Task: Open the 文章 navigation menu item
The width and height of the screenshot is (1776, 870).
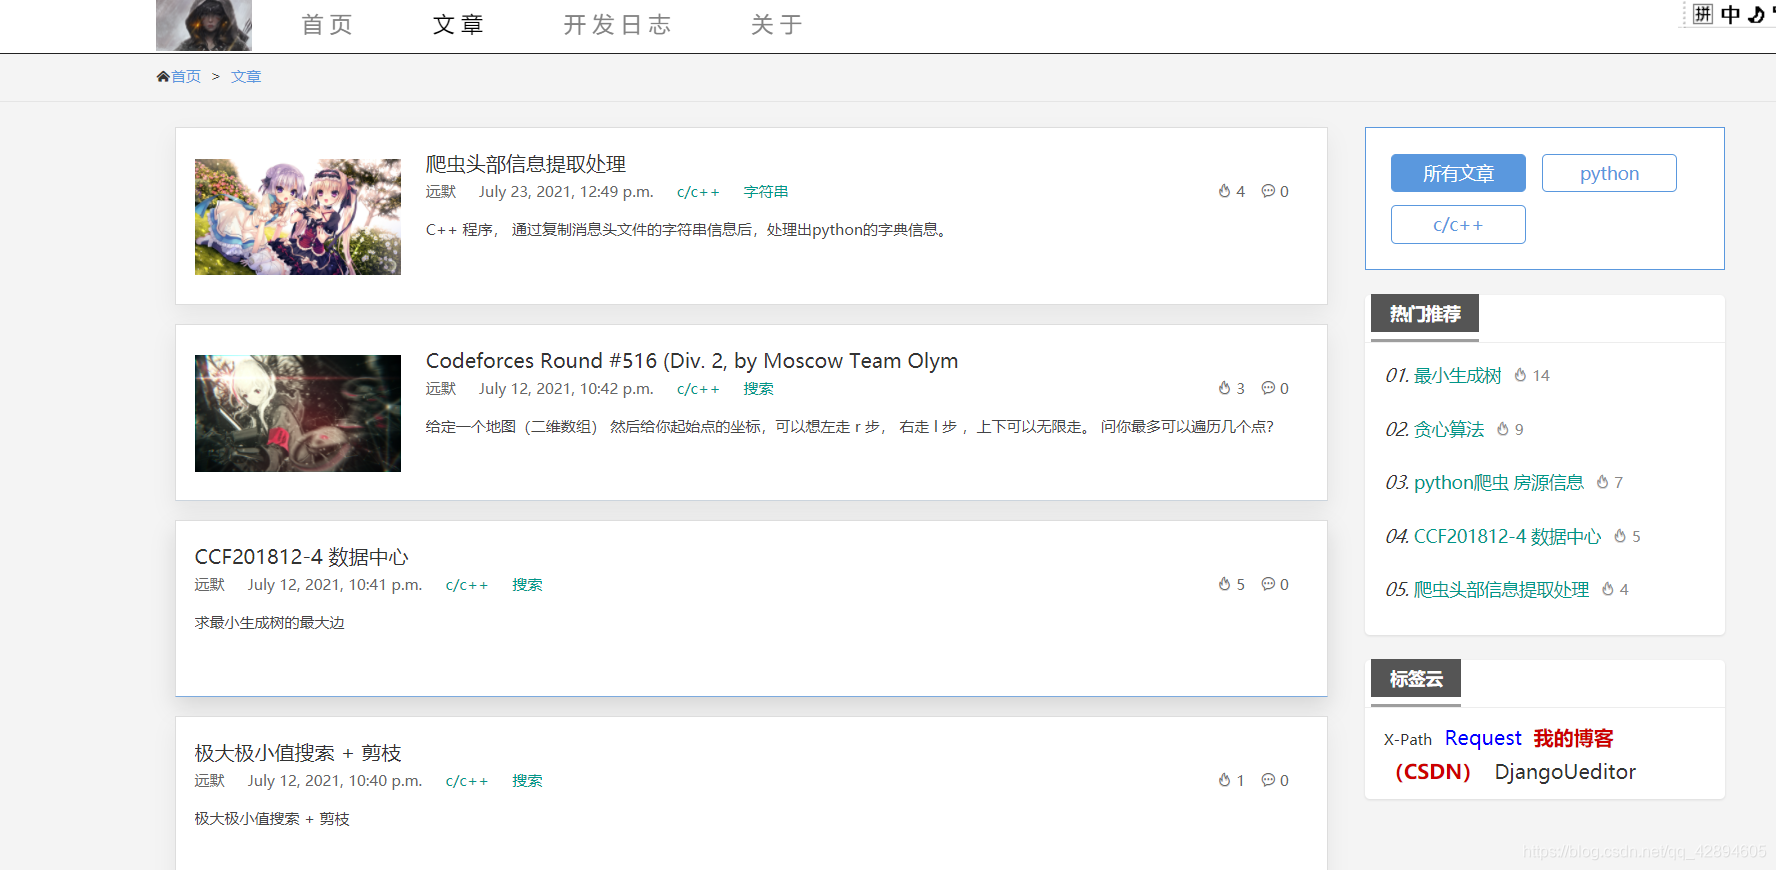Action: pyautogui.click(x=458, y=25)
